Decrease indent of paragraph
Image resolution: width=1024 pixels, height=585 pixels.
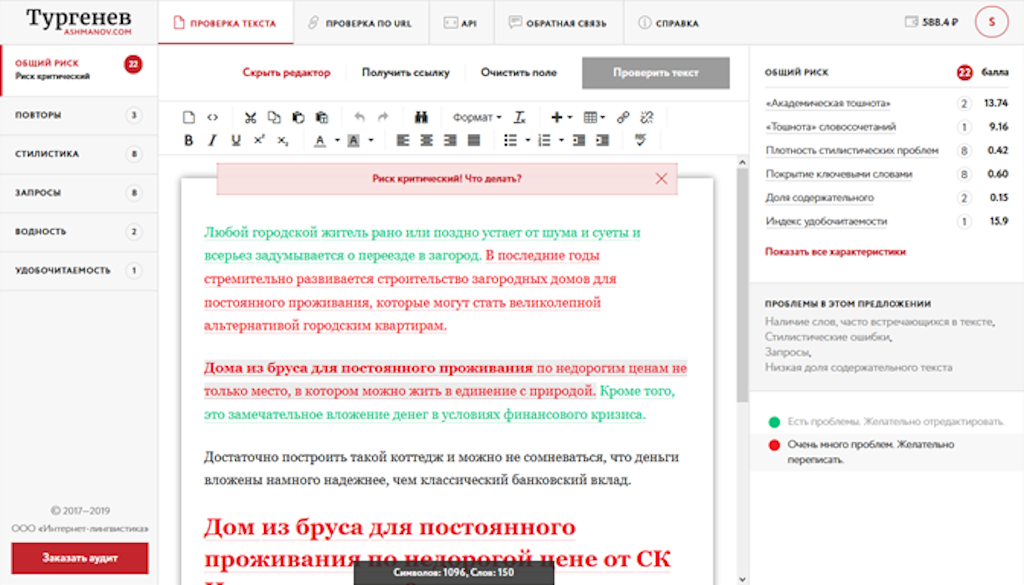579,140
